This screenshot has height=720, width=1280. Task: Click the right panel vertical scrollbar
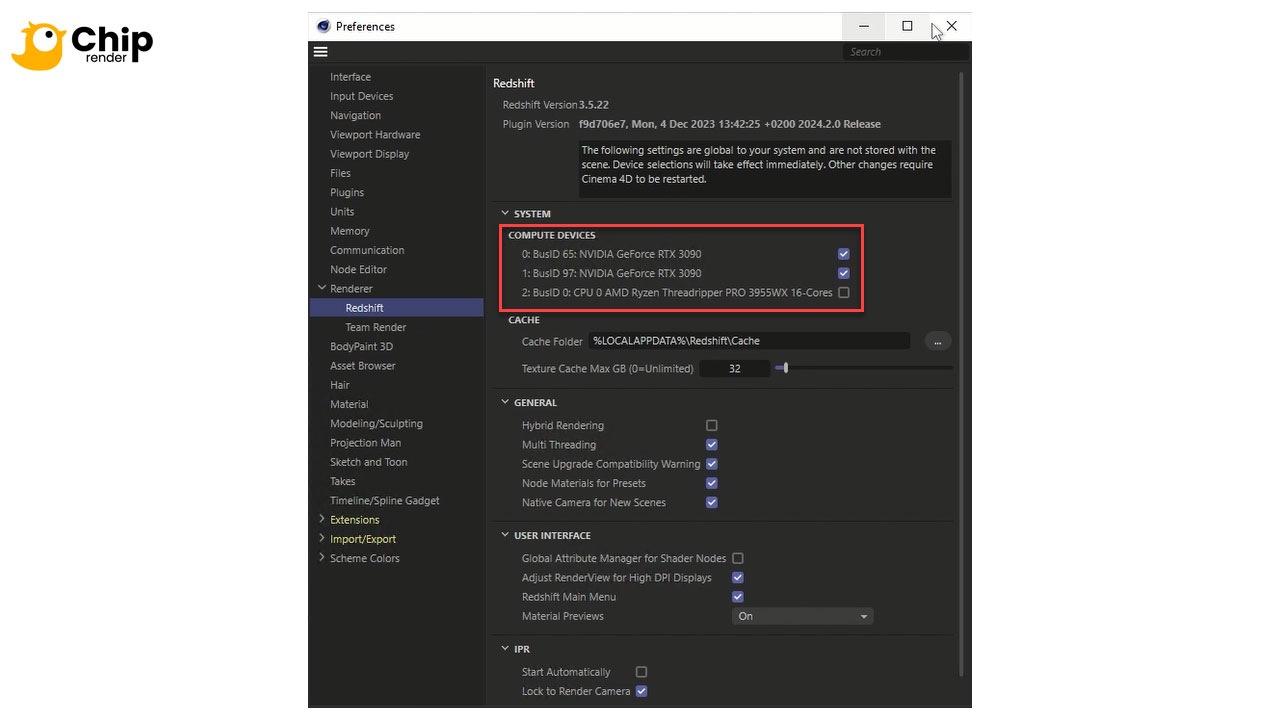[x=962, y=372]
